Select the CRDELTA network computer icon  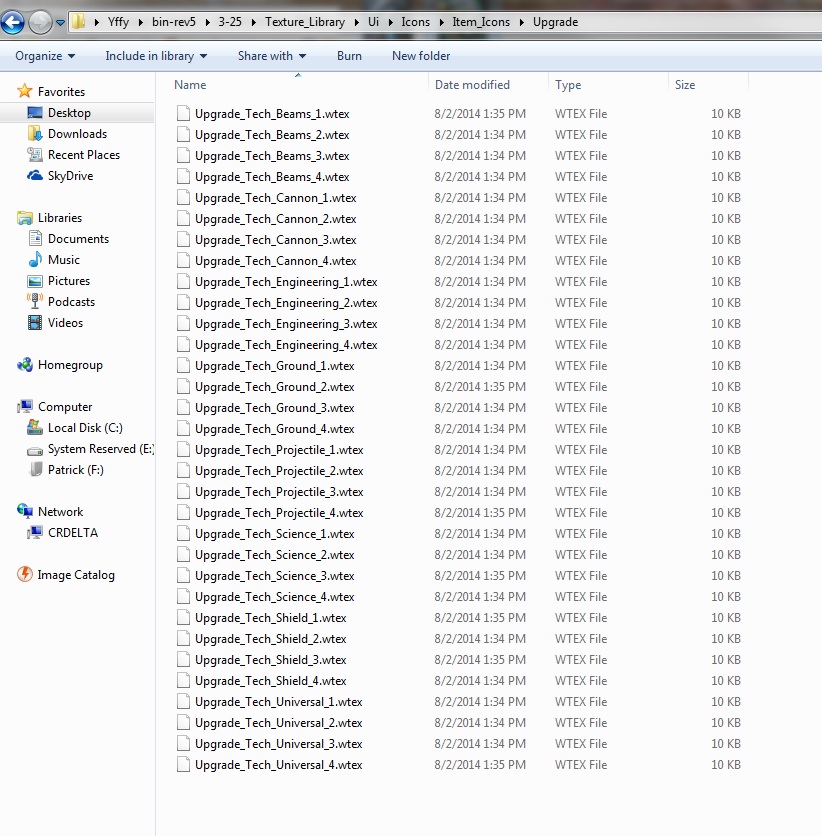[x=35, y=533]
